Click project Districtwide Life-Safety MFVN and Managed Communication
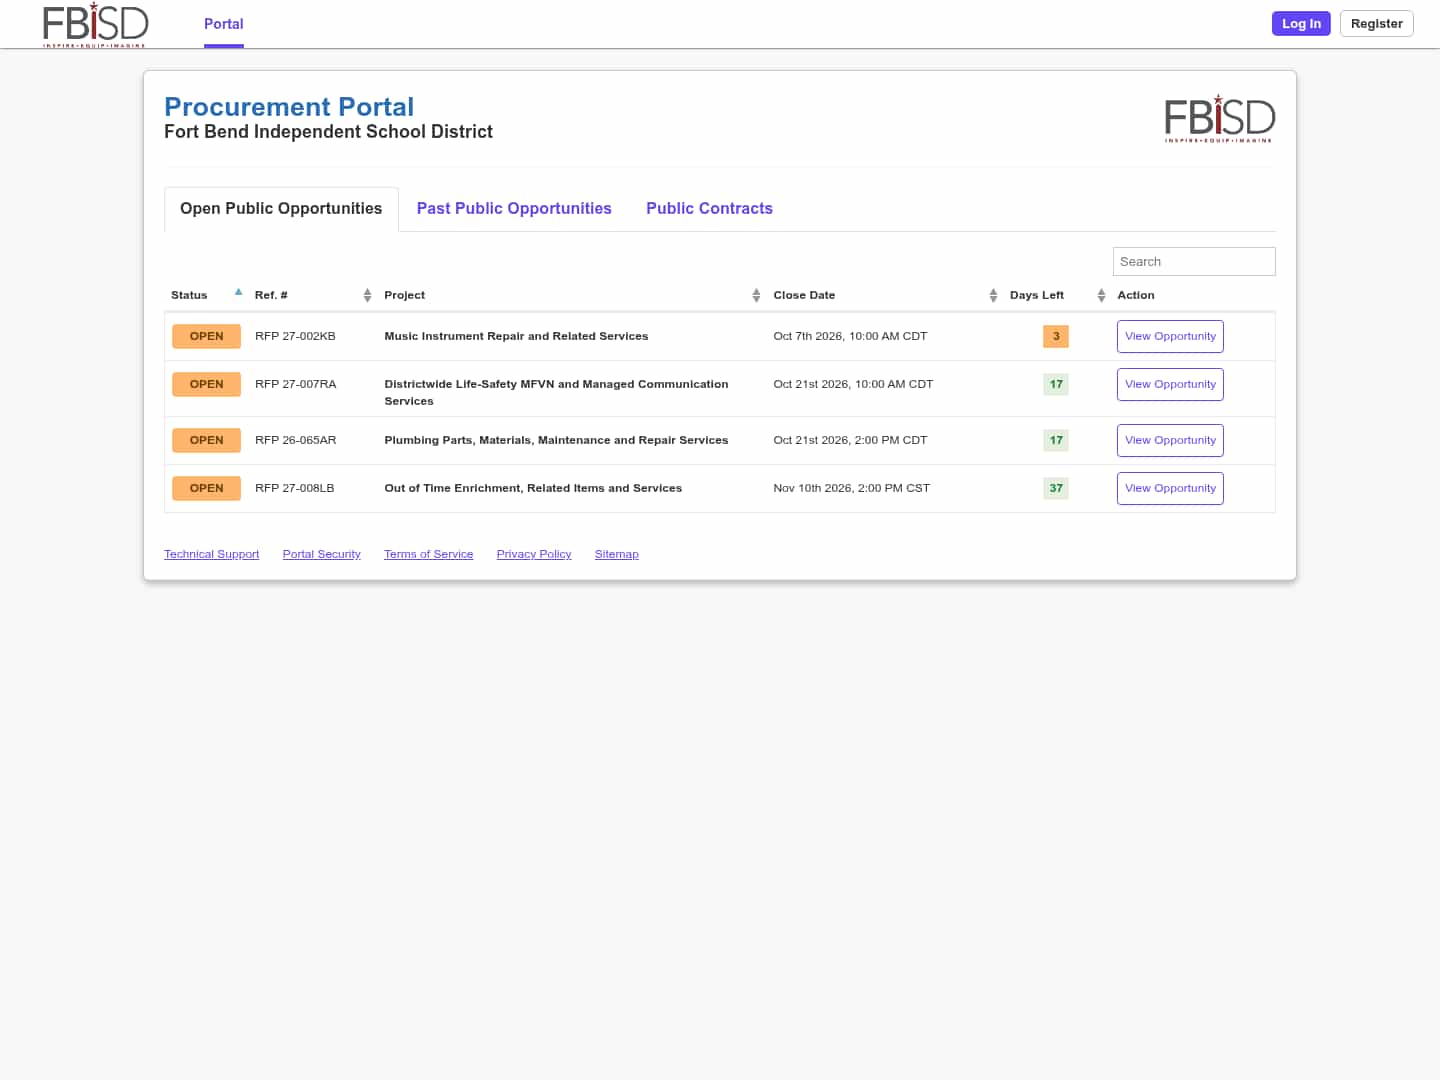1440x1080 pixels. 556,393
